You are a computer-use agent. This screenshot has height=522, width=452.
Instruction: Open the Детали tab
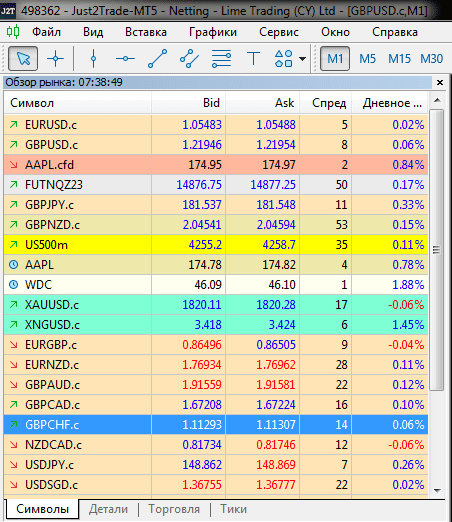(108, 509)
